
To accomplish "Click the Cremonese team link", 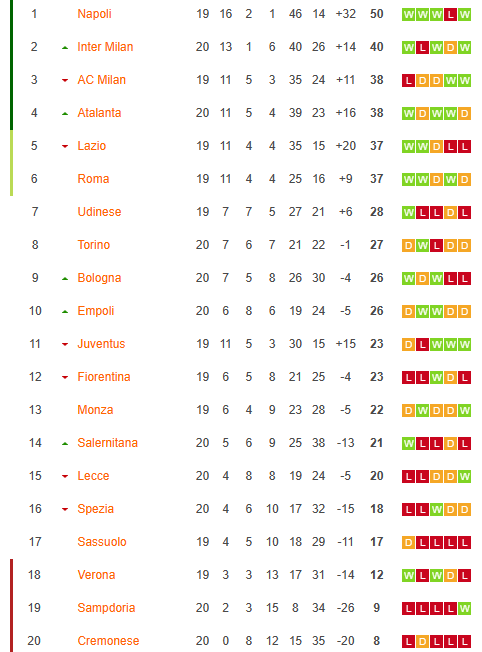I will click(108, 641).
